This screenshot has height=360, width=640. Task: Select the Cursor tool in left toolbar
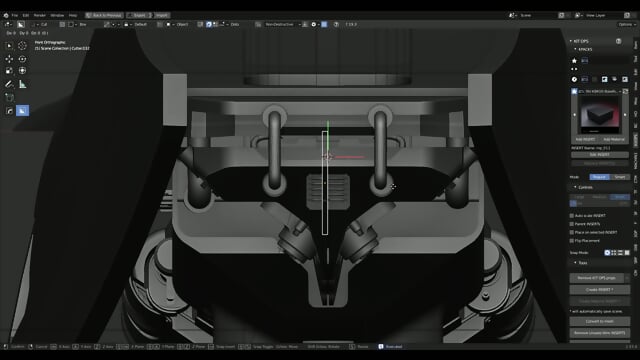[22, 46]
